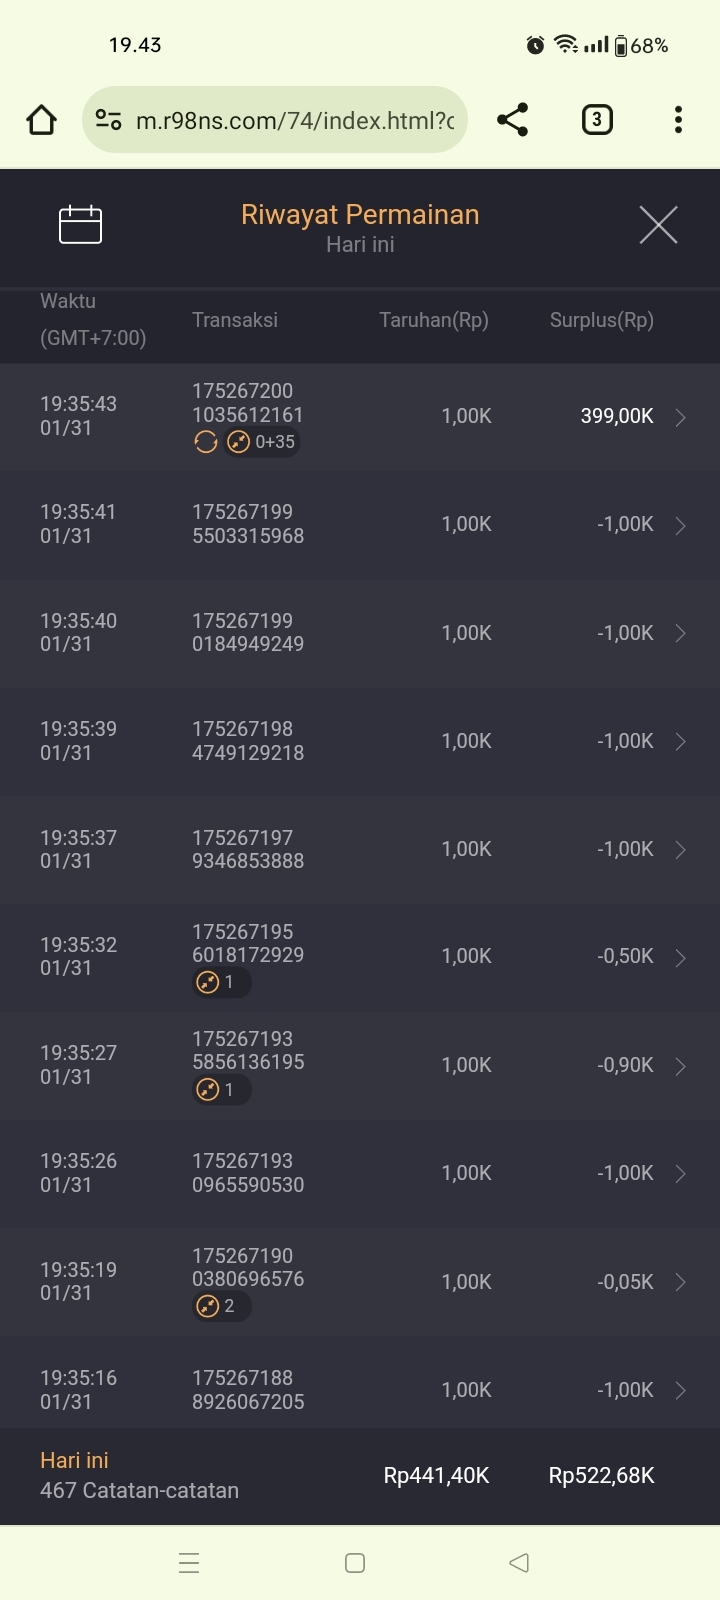The width and height of the screenshot is (720, 1600).
Task: Tap the browser home icon
Action: click(x=41, y=120)
